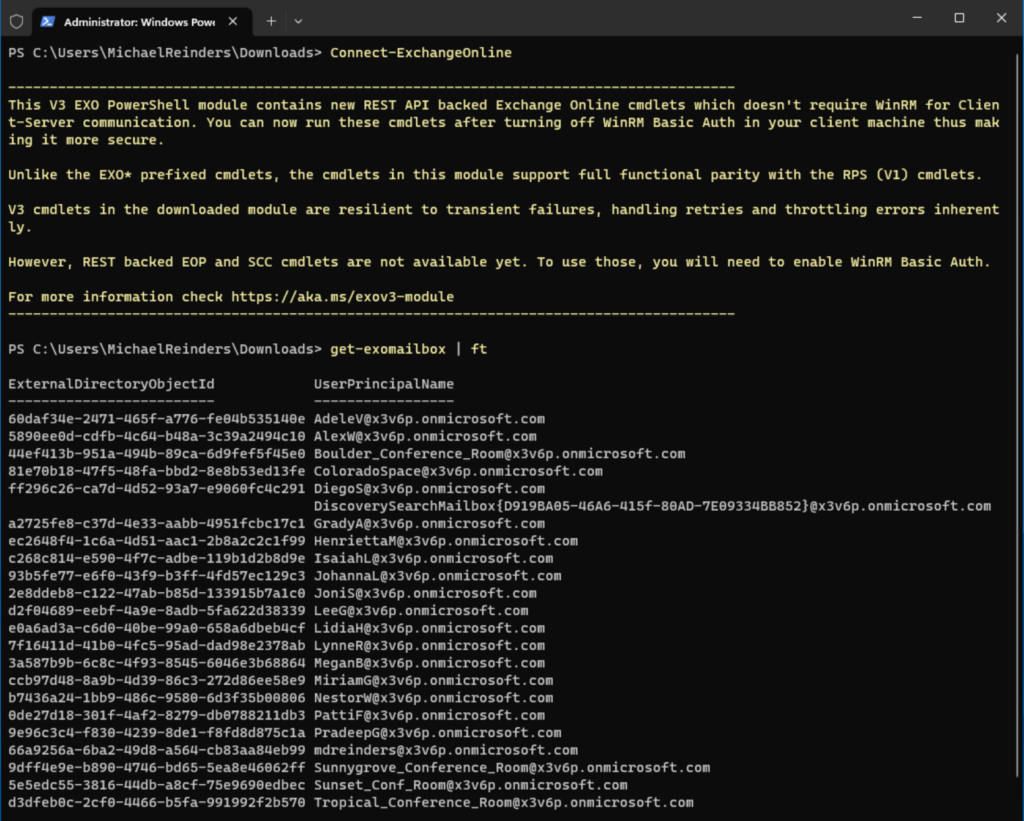Click object ID starting with 5e5edc55
1024x821 pixels.
click(157, 784)
